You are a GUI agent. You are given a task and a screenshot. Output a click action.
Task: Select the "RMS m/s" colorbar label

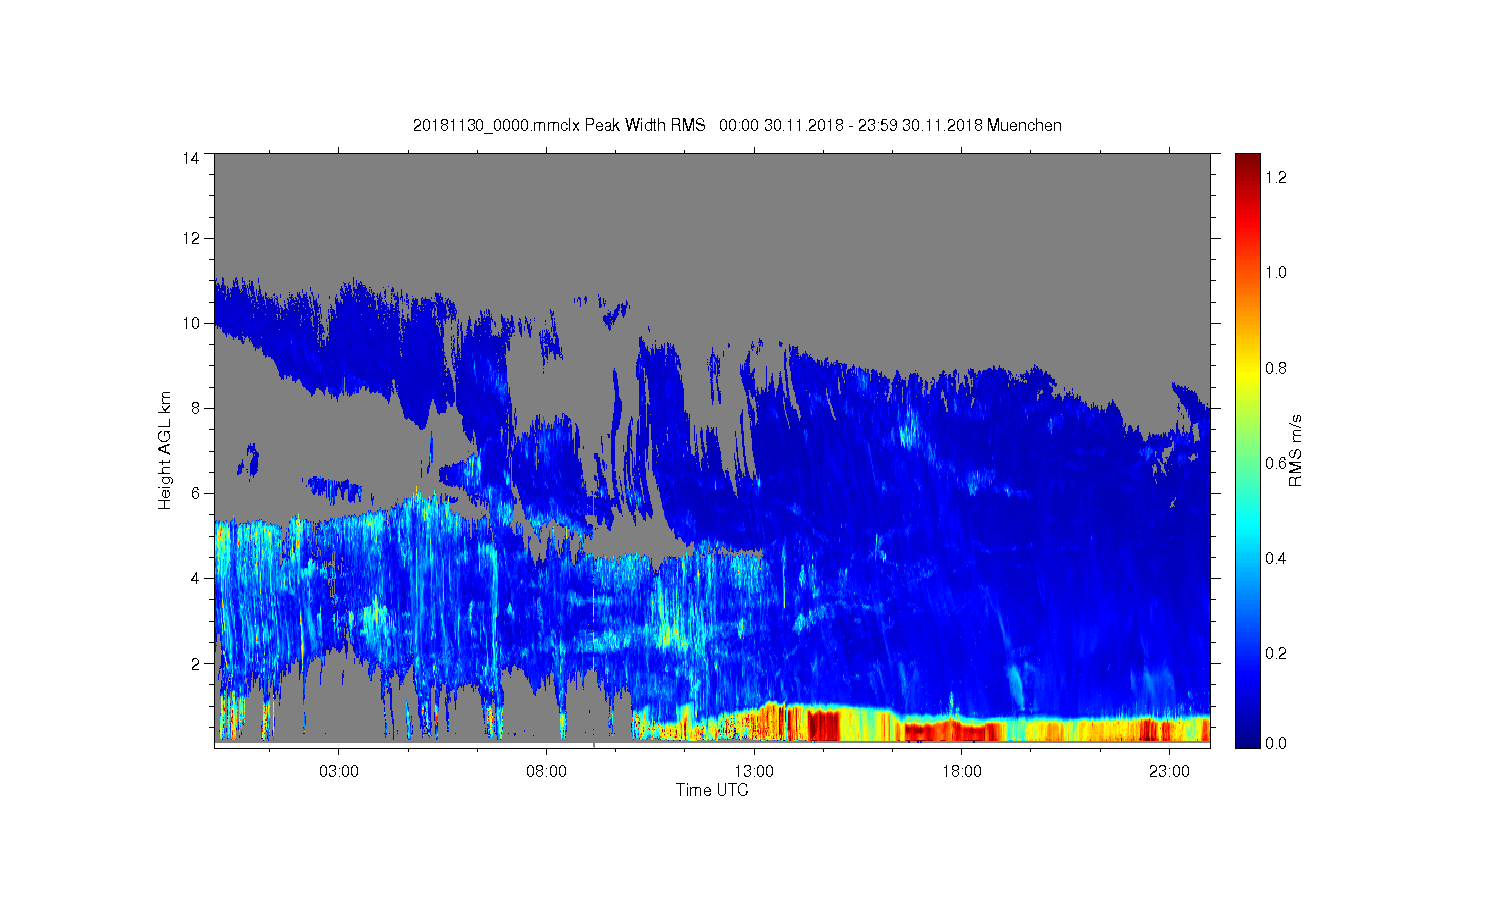click(1295, 450)
